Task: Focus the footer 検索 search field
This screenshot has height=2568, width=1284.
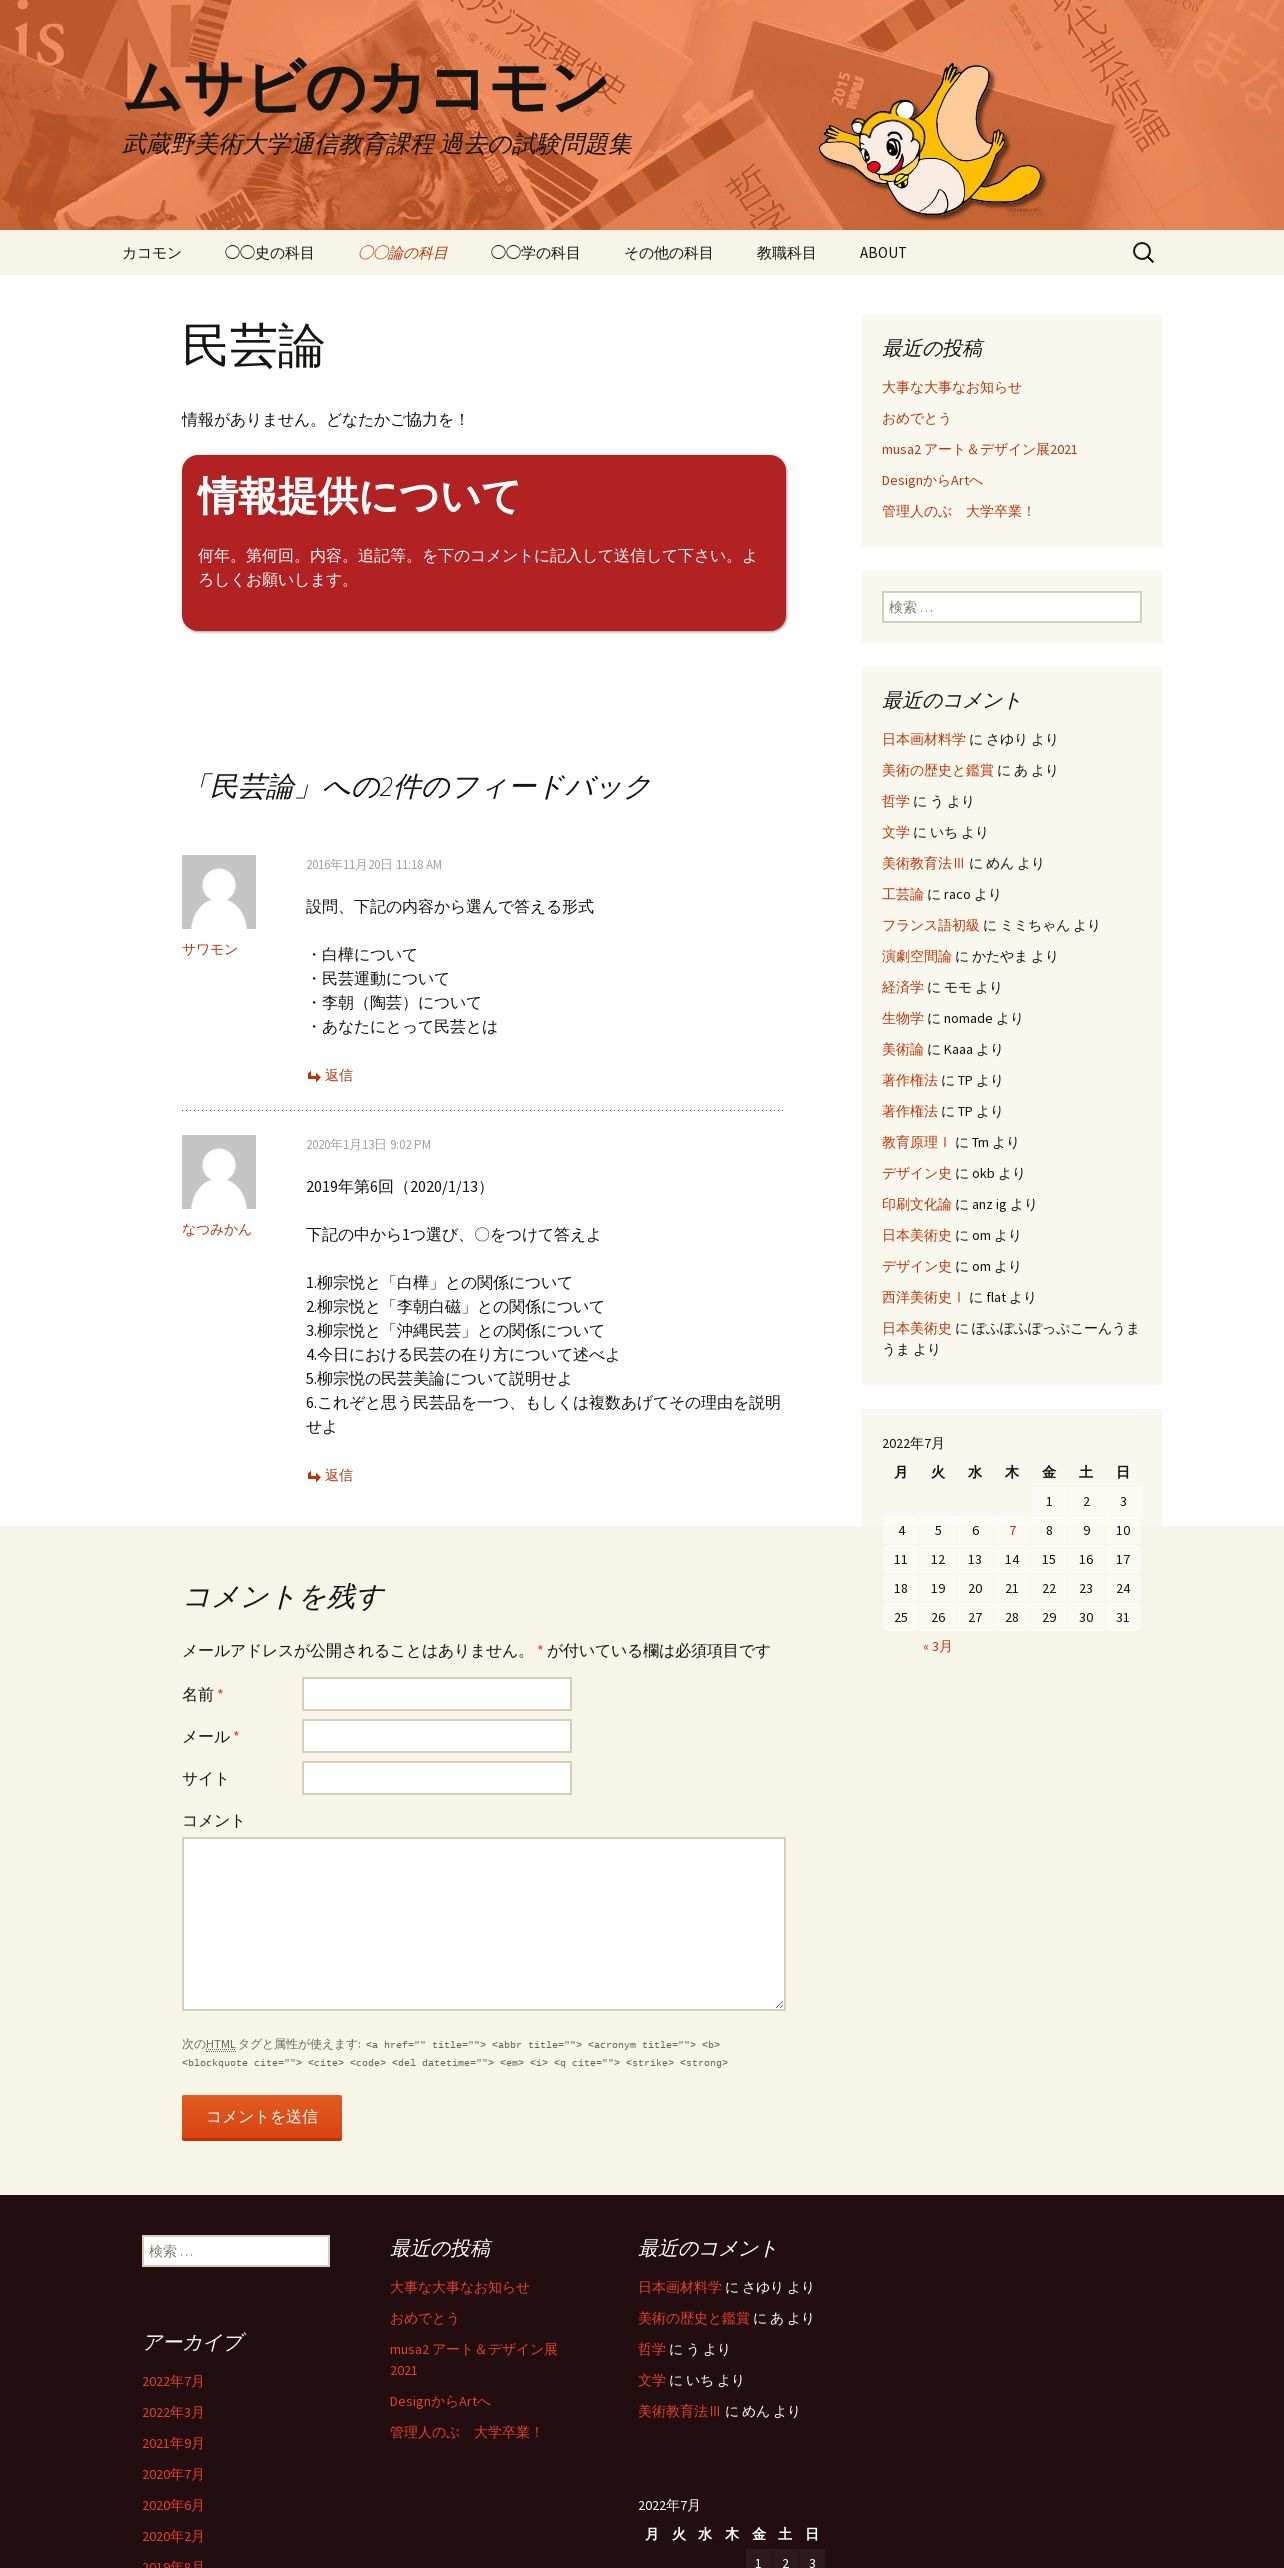Action: [x=236, y=2251]
